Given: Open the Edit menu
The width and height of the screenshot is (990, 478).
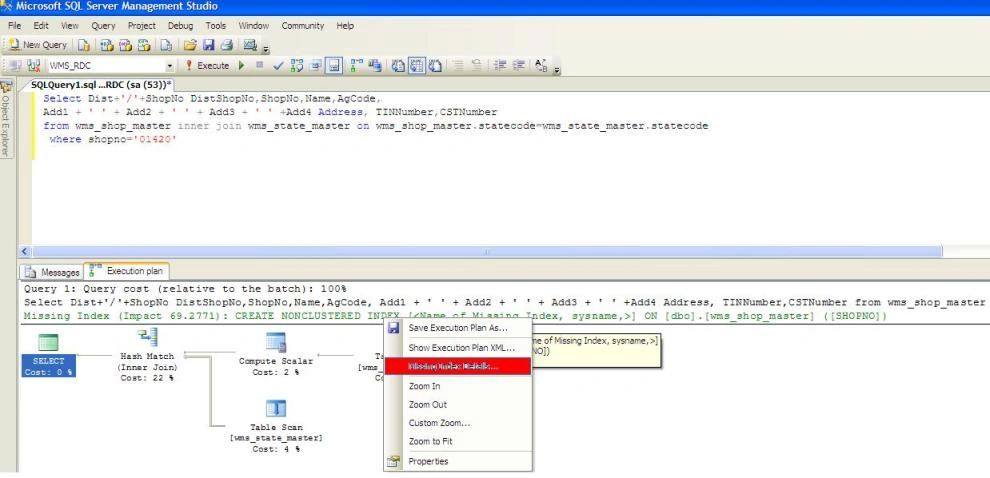Looking at the screenshot, I should click(41, 26).
